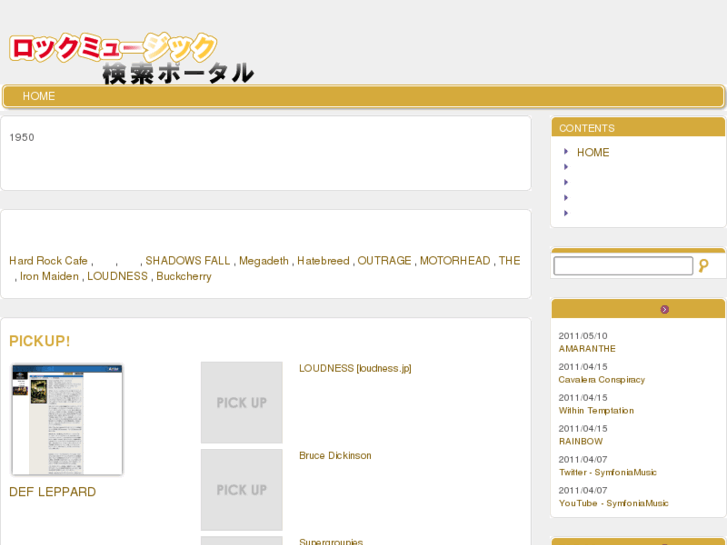Open the THE tag link
Image resolution: width=727 pixels, height=545 pixels.
(510, 261)
